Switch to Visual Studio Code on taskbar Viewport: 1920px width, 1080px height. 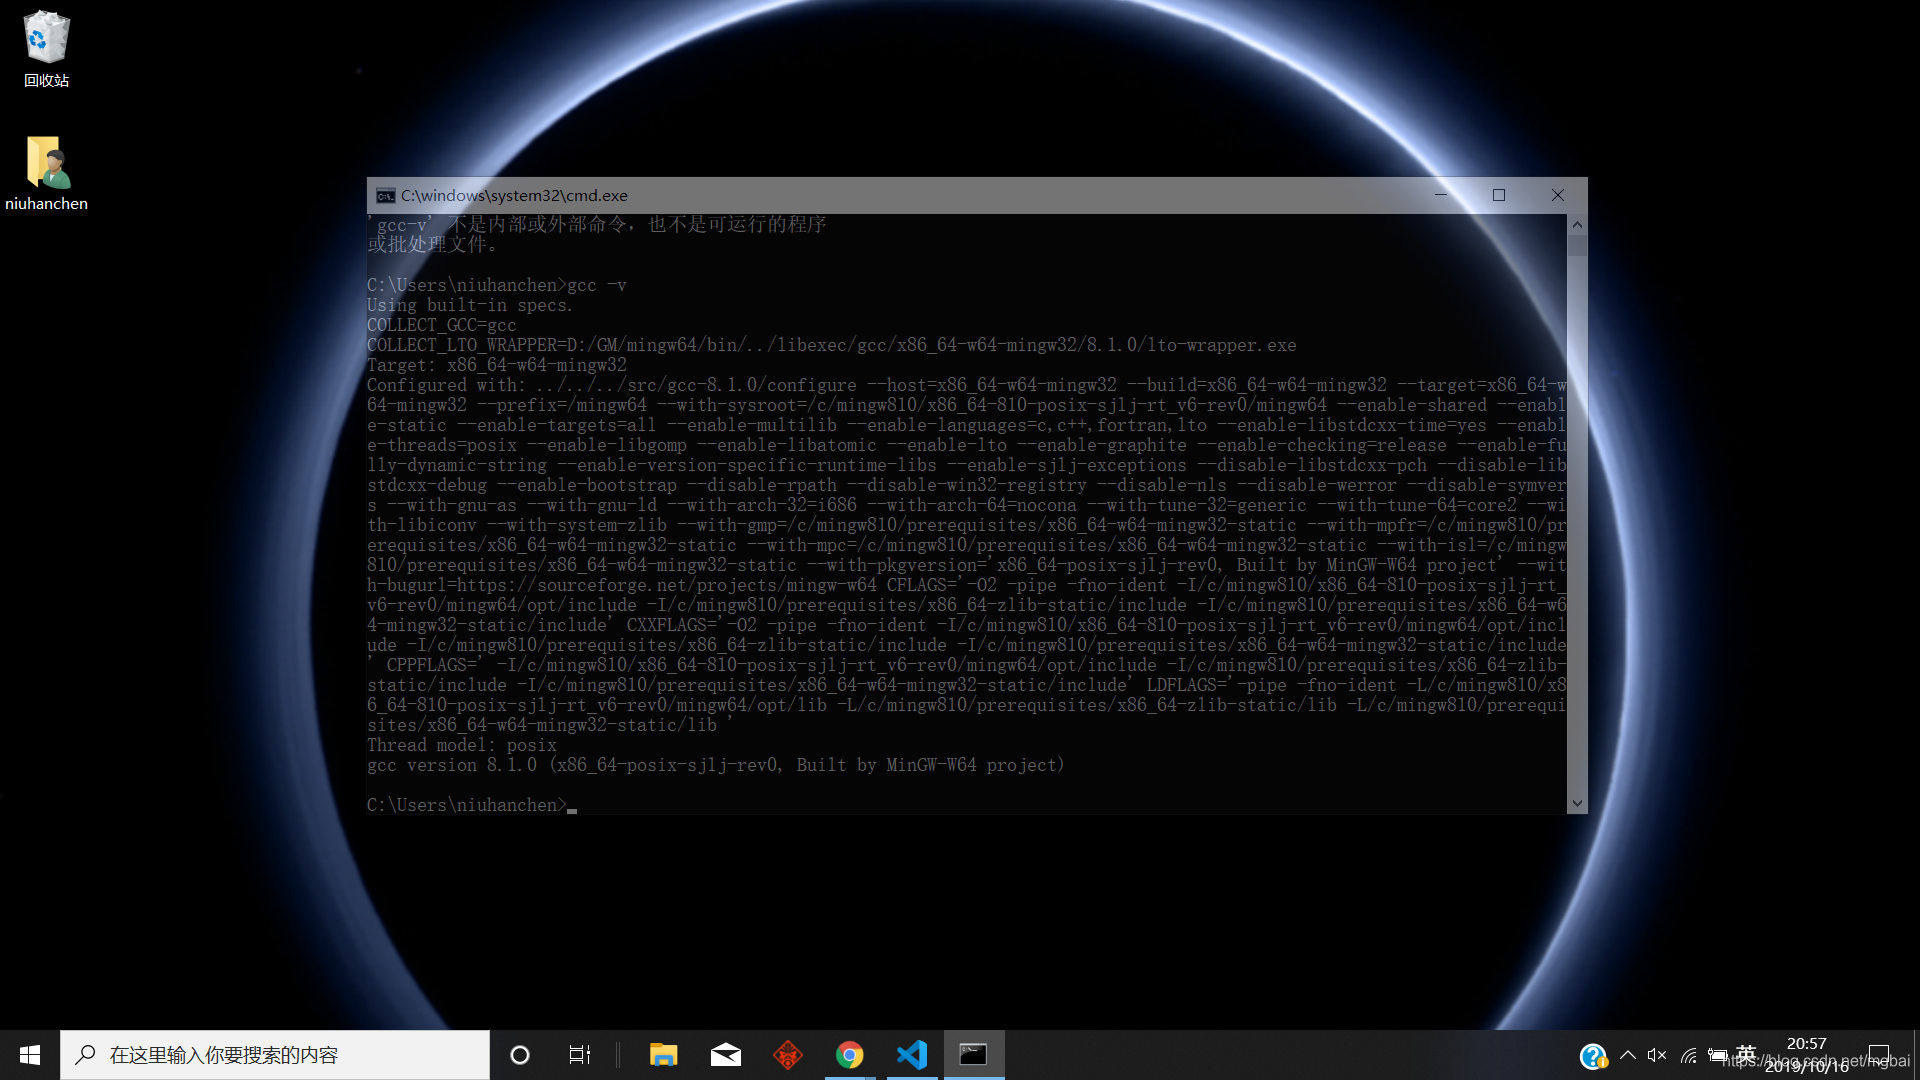pyautogui.click(x=912, y=1055)
